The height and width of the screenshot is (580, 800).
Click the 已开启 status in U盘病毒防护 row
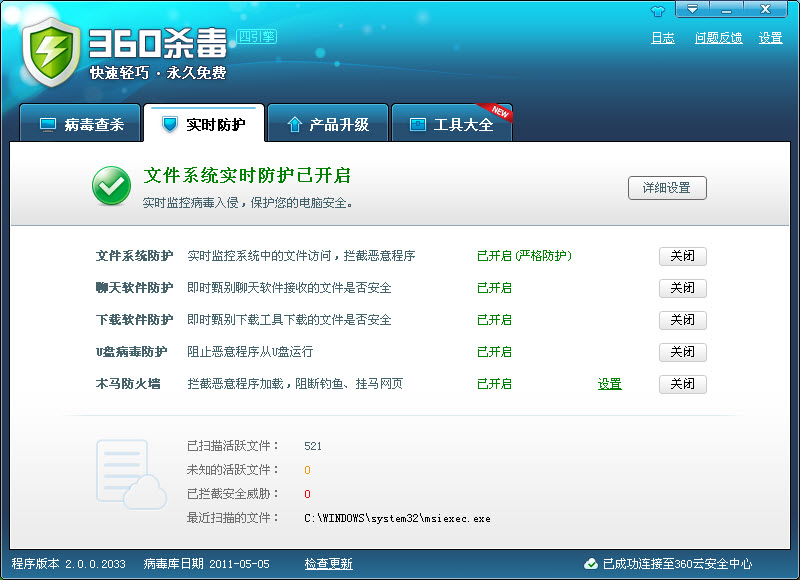click(x=494, y=351)
